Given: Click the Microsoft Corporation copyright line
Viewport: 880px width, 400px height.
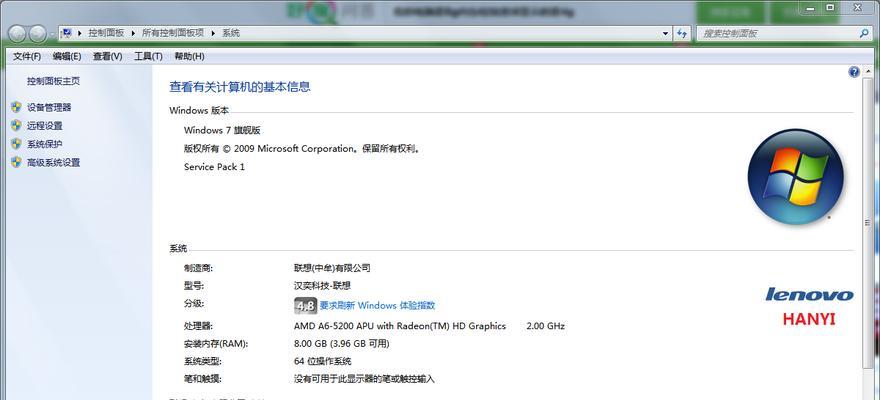Looking at the screenshot, I should 302,149.
